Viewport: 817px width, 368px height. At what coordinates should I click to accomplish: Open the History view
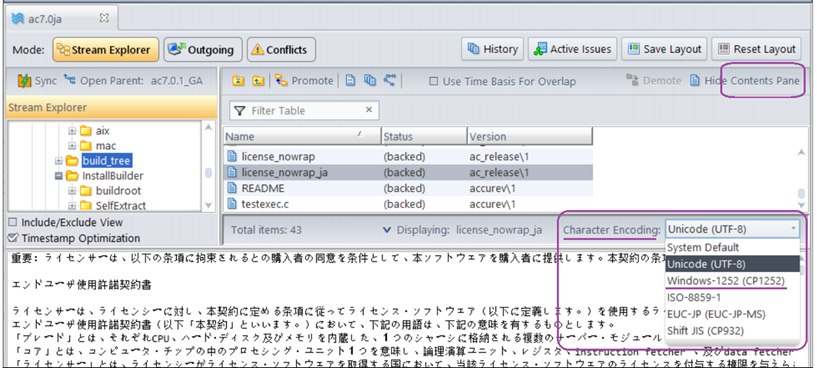click(492, 49)
